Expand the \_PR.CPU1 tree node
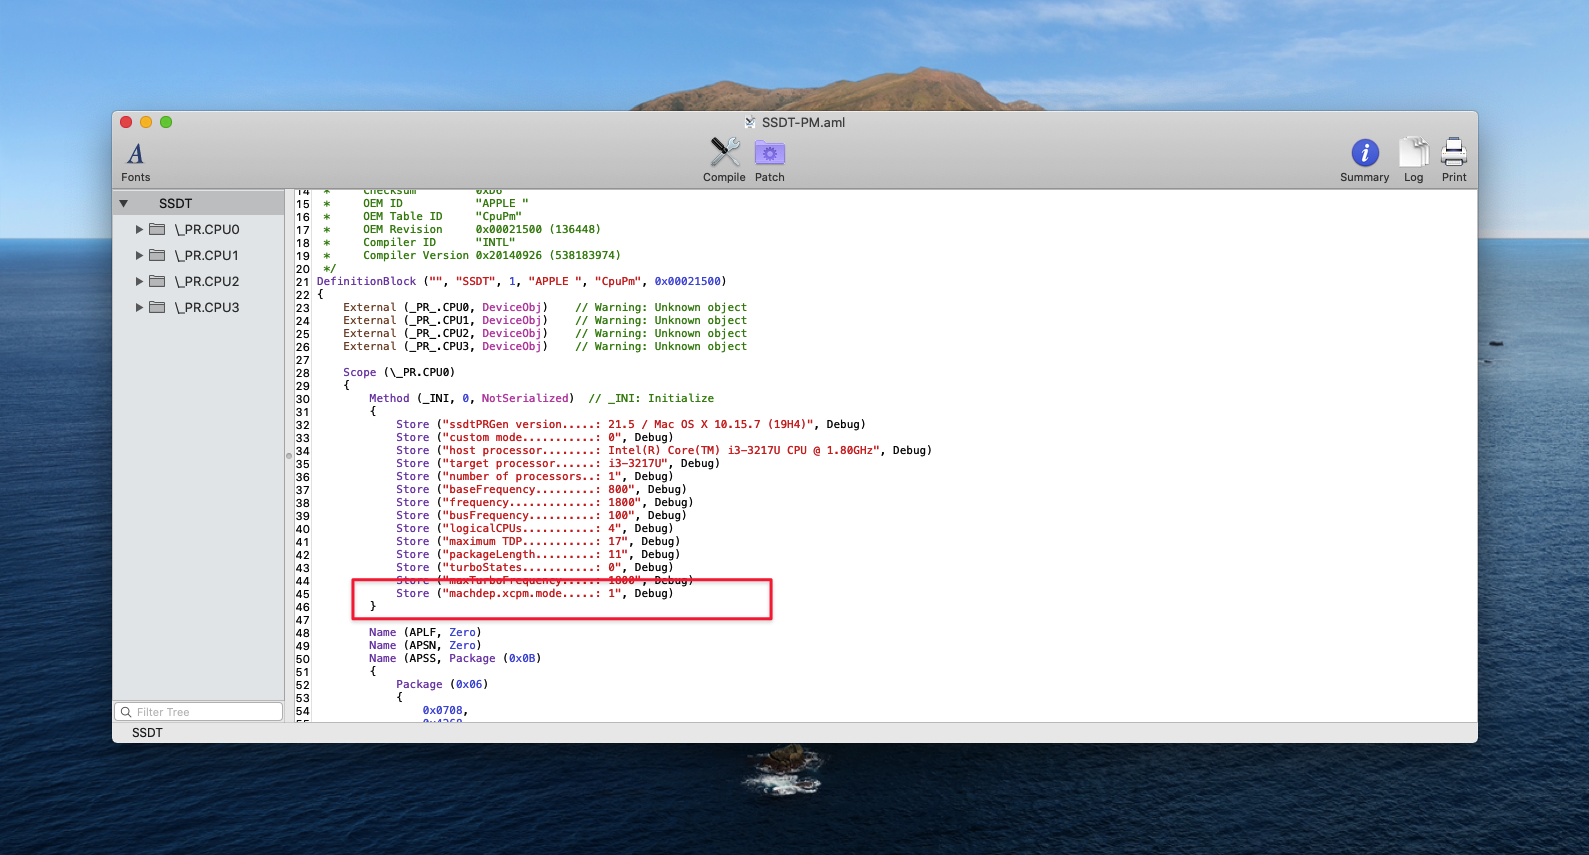The height and width of the screenshot is (855, 1589). tap(140, 255)
